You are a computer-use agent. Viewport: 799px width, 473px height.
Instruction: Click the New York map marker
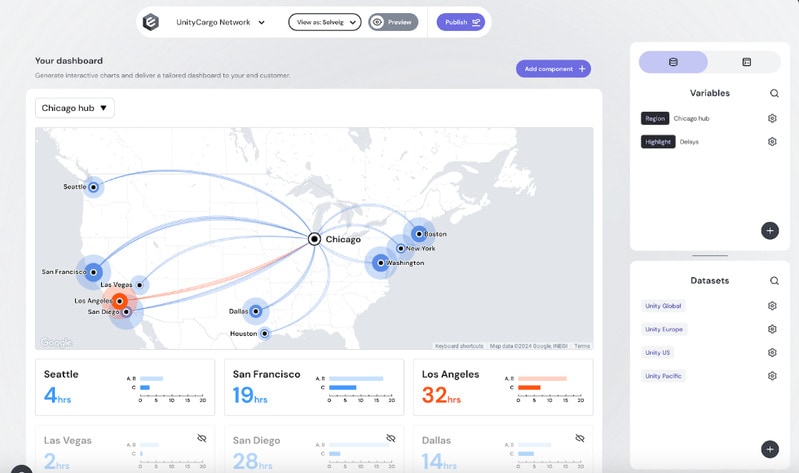[401, 249]
